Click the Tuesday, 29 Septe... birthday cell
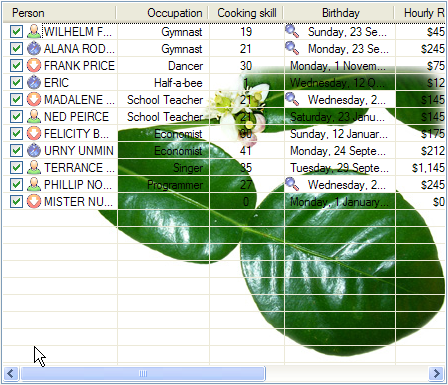448x385 pixels. coord(340,168)
